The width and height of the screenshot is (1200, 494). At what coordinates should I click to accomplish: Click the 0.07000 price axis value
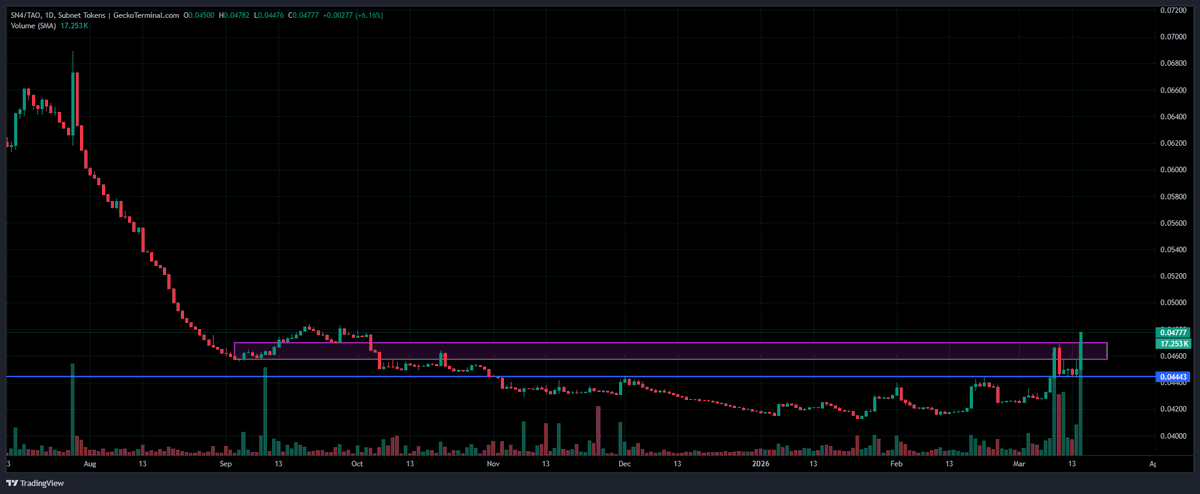(1172, 37)
